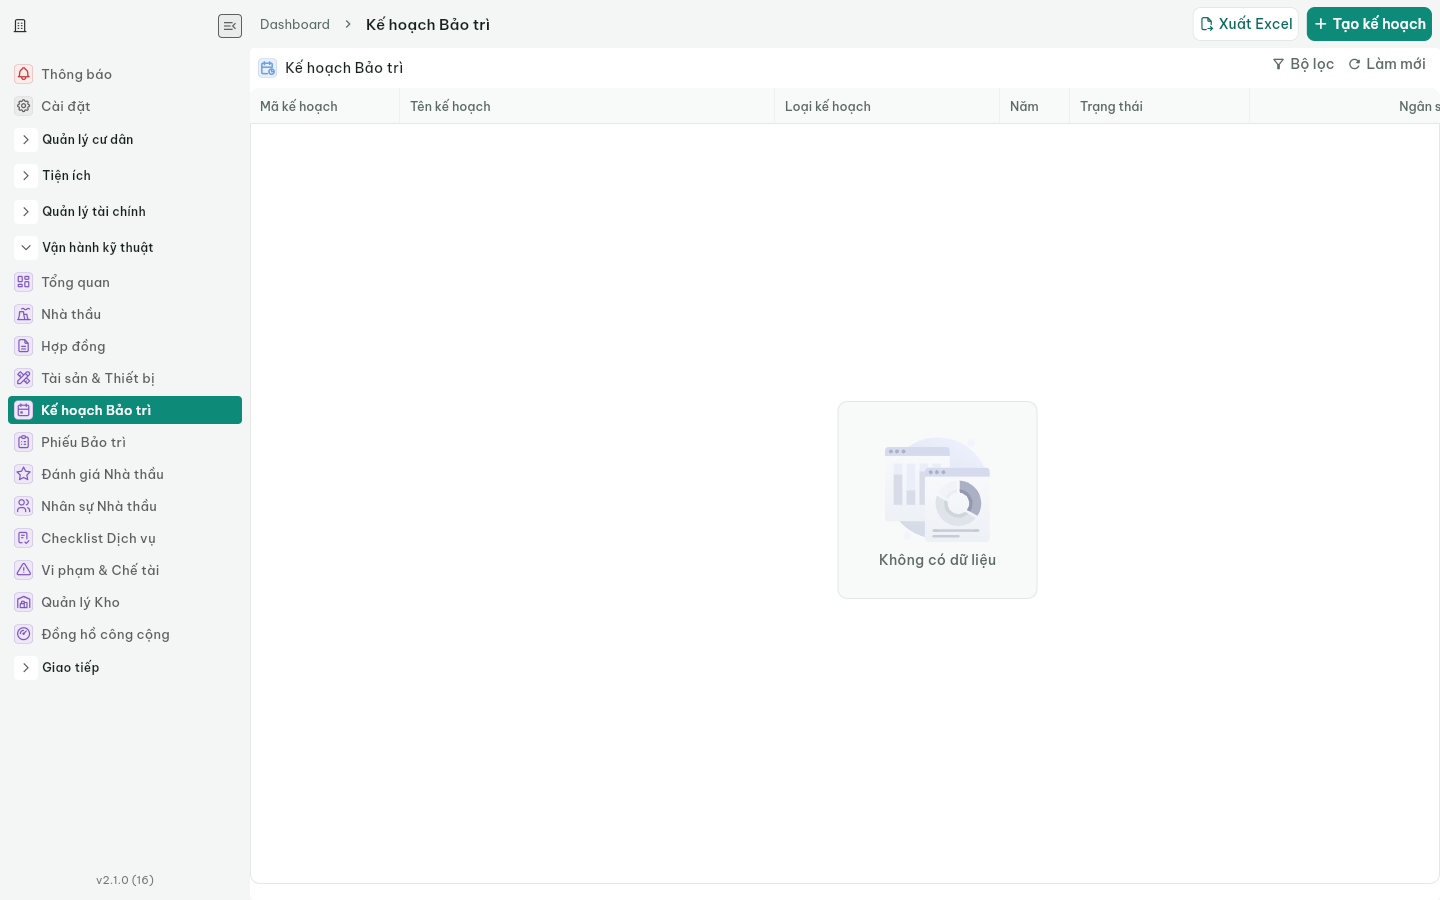Select Kế hoạch Bảo trì menu item

125,410
